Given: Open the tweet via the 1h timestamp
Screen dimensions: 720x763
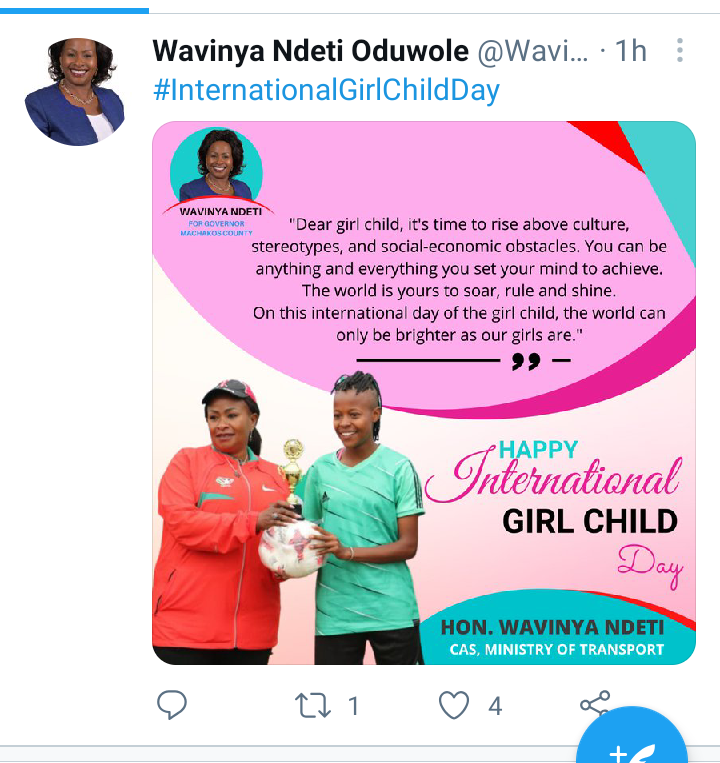Looking at the screenshot, I should tap(630, 51).
